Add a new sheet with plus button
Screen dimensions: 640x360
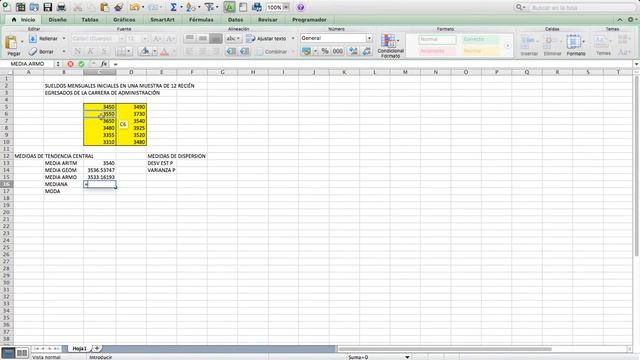[x=97, y=348]
